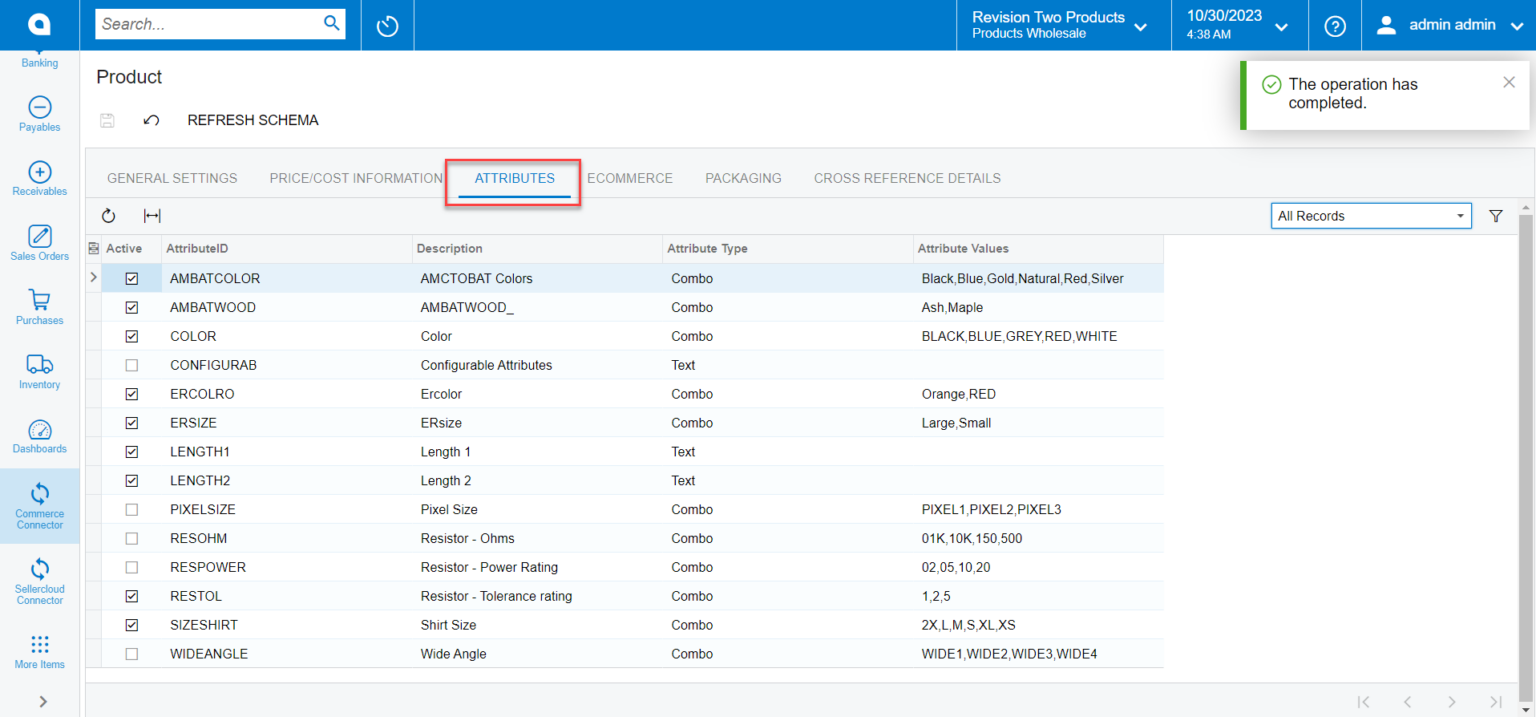Viewport: 1536px width, 717px height.
Task: Select the 'Resistor - Power Rating' description cell
Action: point(537,567)
